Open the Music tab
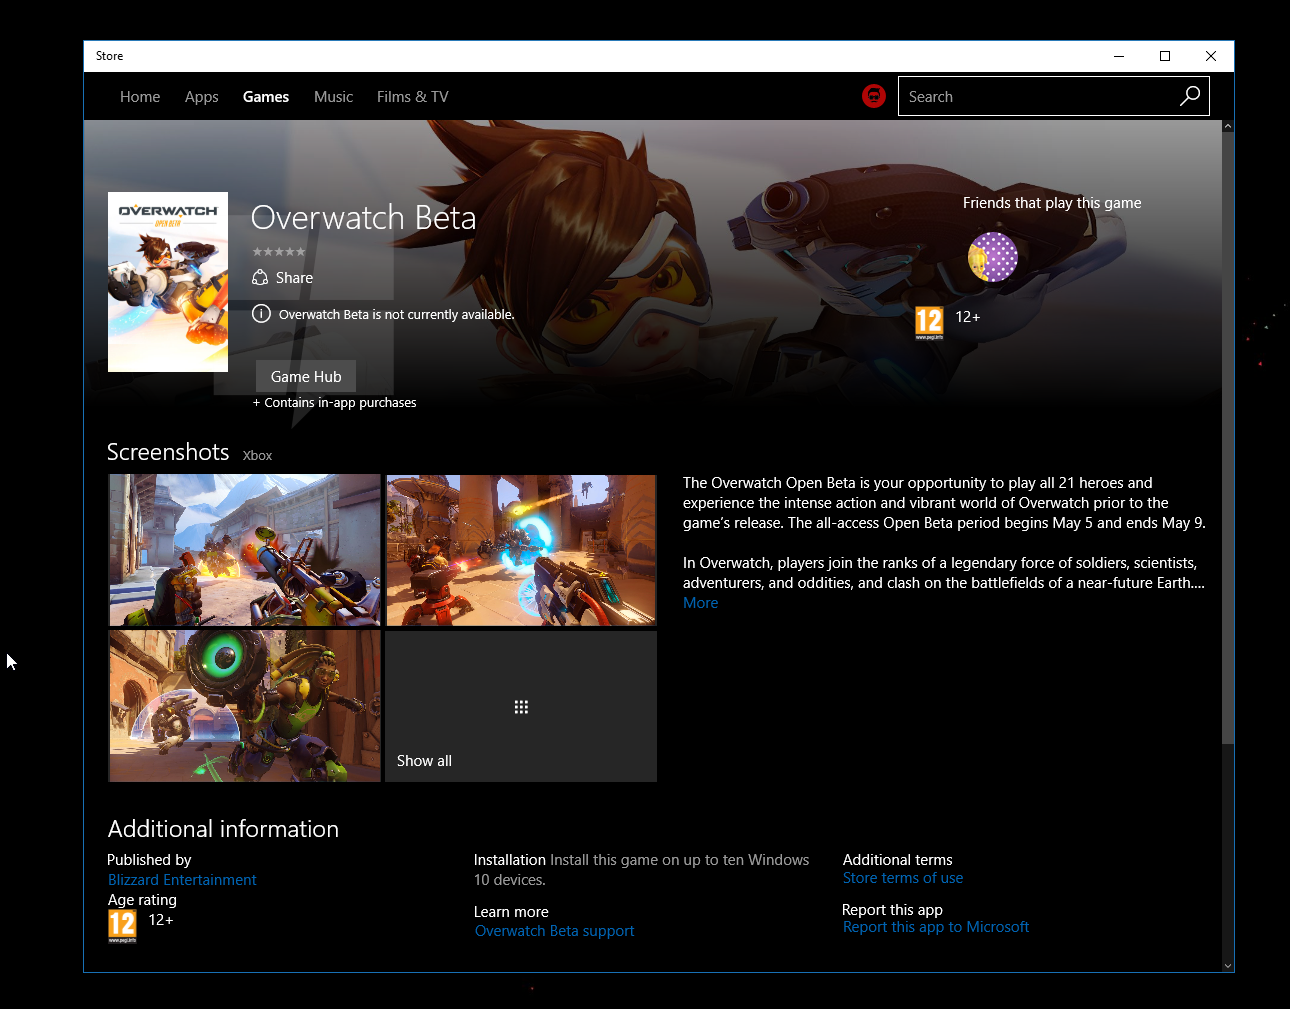1290x1009 pixels. tap(333, 97)
